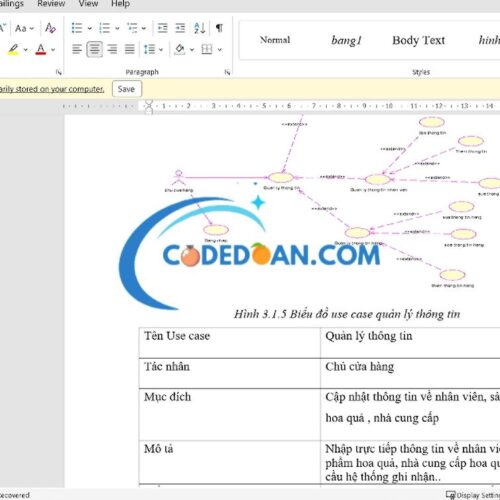500x500 pixels.
Task: Apply the red font color
Action: pos(41,49)
